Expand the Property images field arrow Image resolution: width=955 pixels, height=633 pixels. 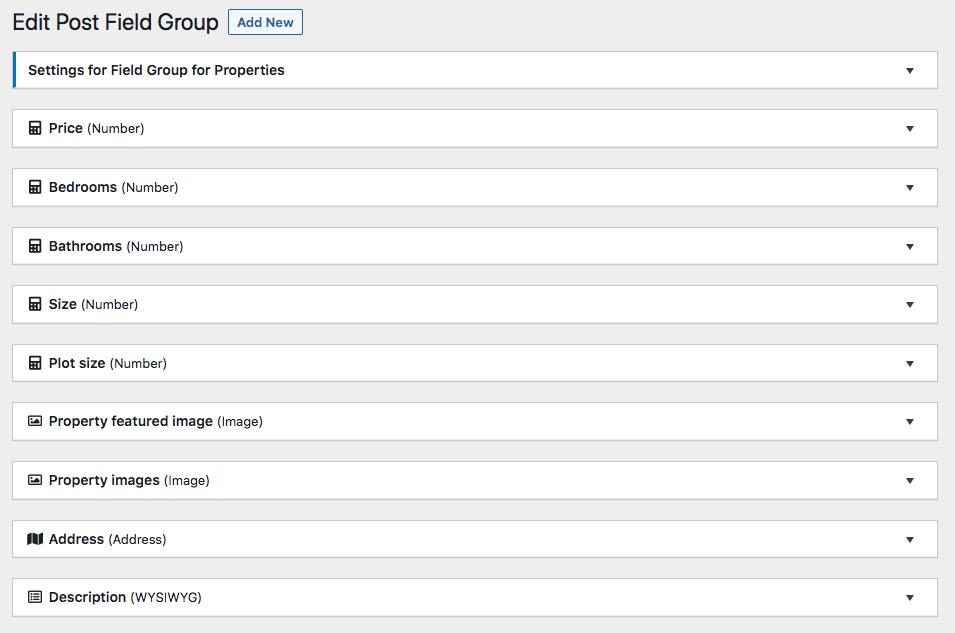(909, 480)
